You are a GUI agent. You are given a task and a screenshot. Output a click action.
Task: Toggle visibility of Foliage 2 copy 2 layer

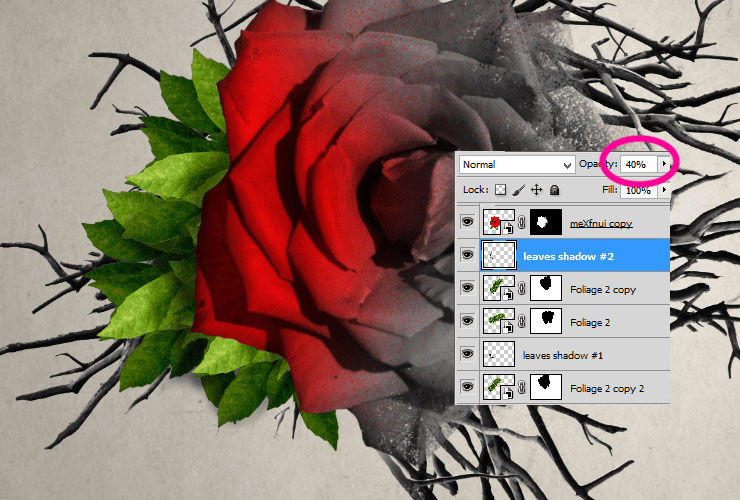[468, 387]
